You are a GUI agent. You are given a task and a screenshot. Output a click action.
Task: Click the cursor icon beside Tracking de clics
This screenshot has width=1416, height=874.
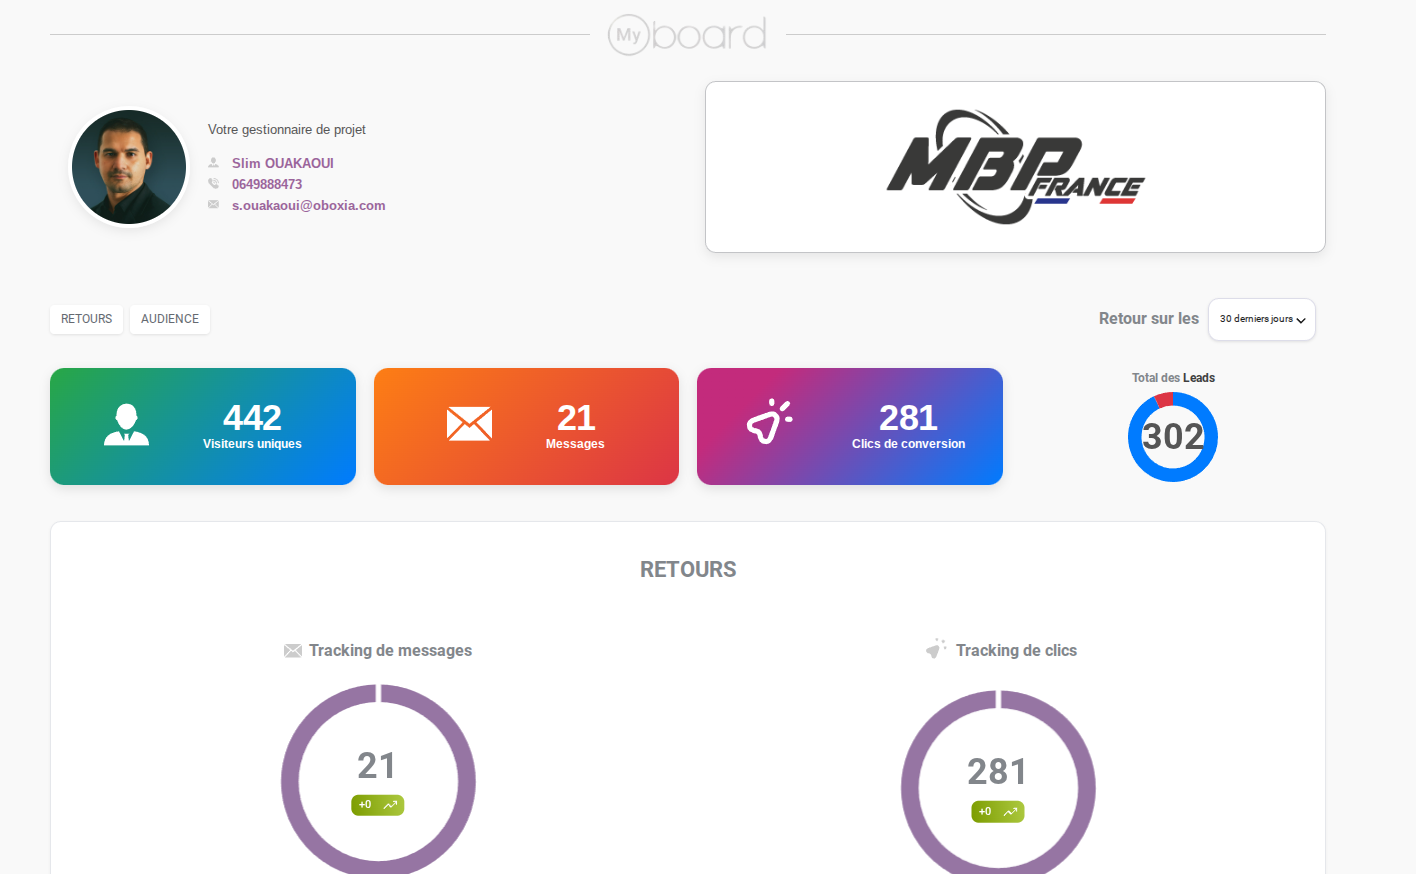[x=936, y=649]
